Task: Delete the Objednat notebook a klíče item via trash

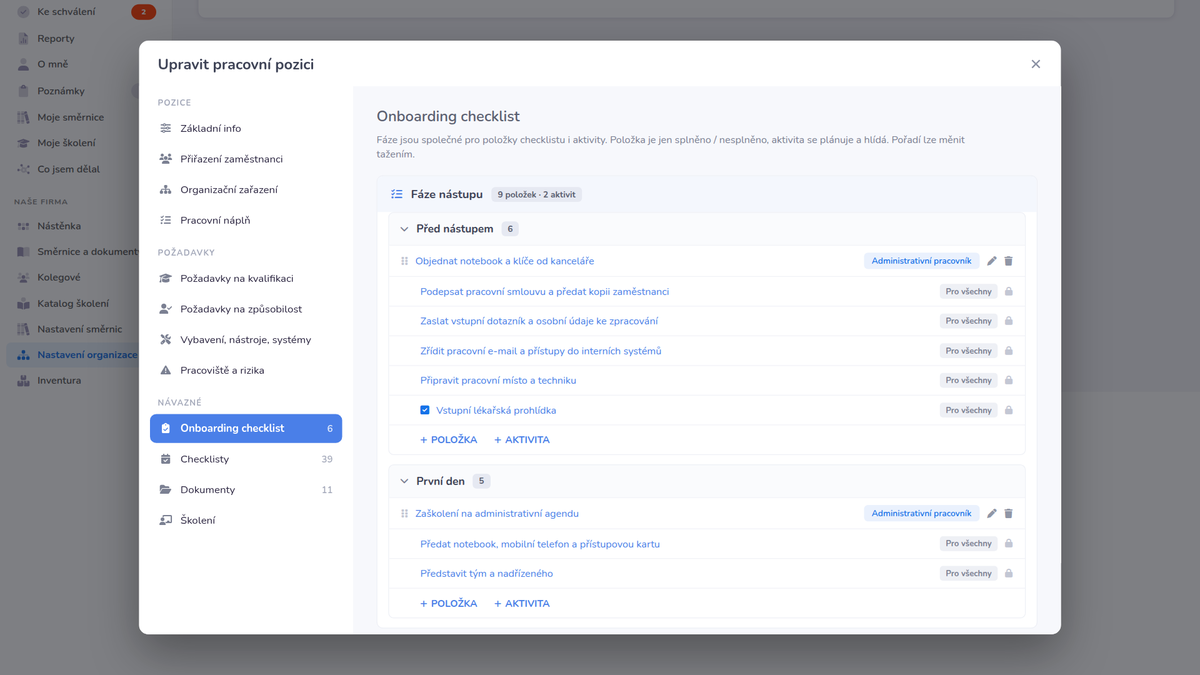Action: click(1008, 261)
